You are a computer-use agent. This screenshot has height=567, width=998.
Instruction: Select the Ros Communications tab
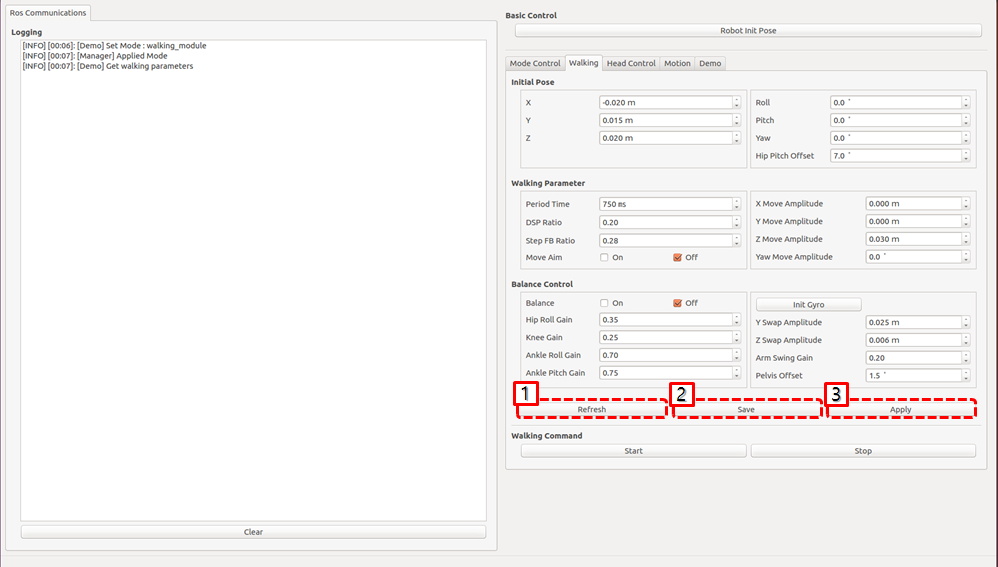pos(48,13)
